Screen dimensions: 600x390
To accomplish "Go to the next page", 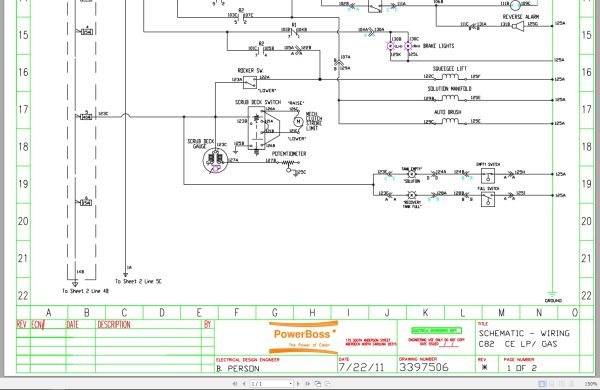I will tap(298, 383).
